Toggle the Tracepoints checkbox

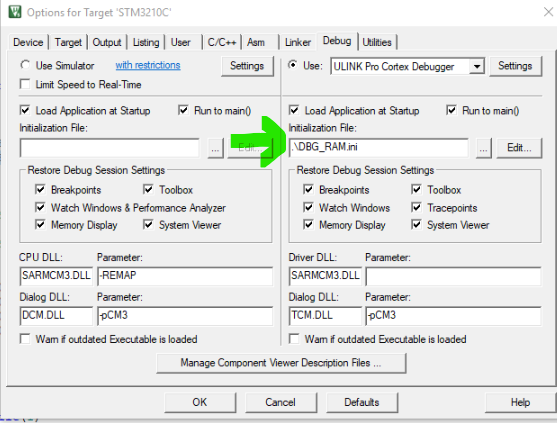(416, 207)
